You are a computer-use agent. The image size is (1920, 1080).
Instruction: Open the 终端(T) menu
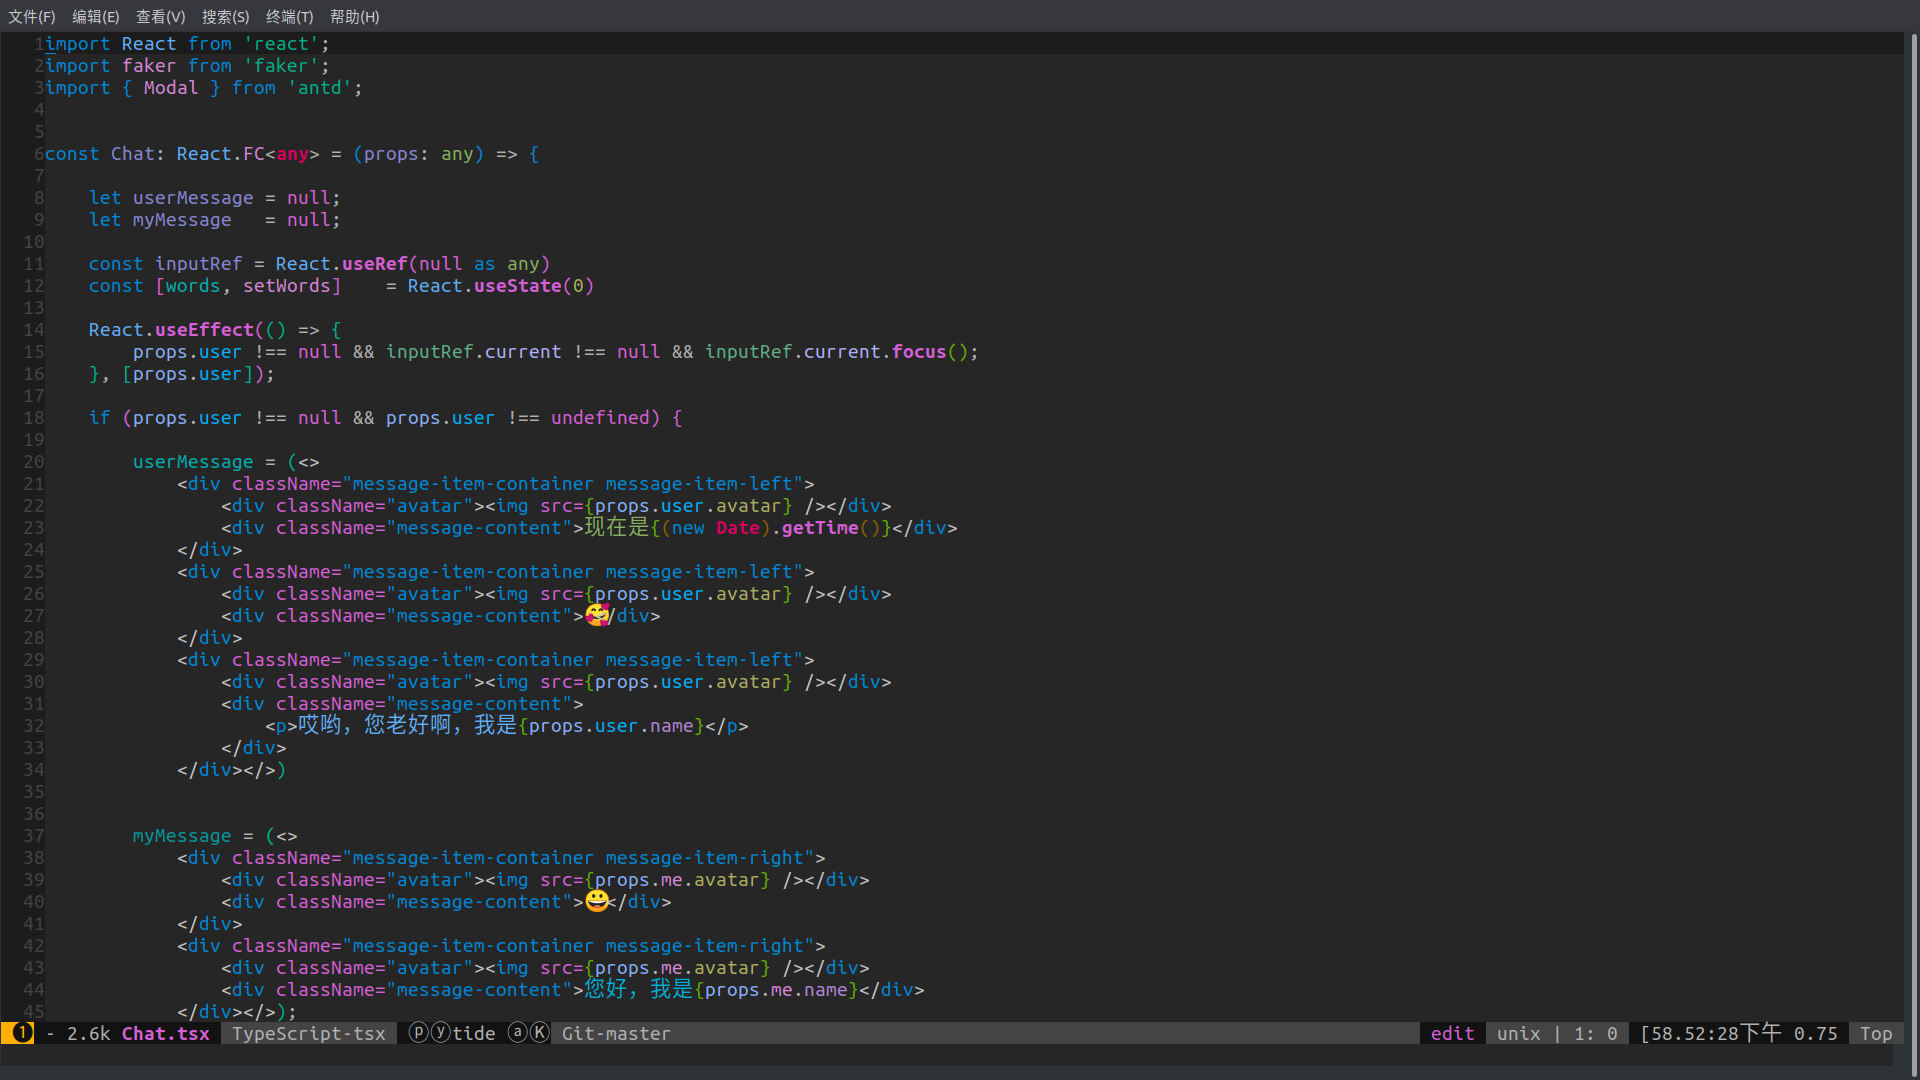[290, 17]
